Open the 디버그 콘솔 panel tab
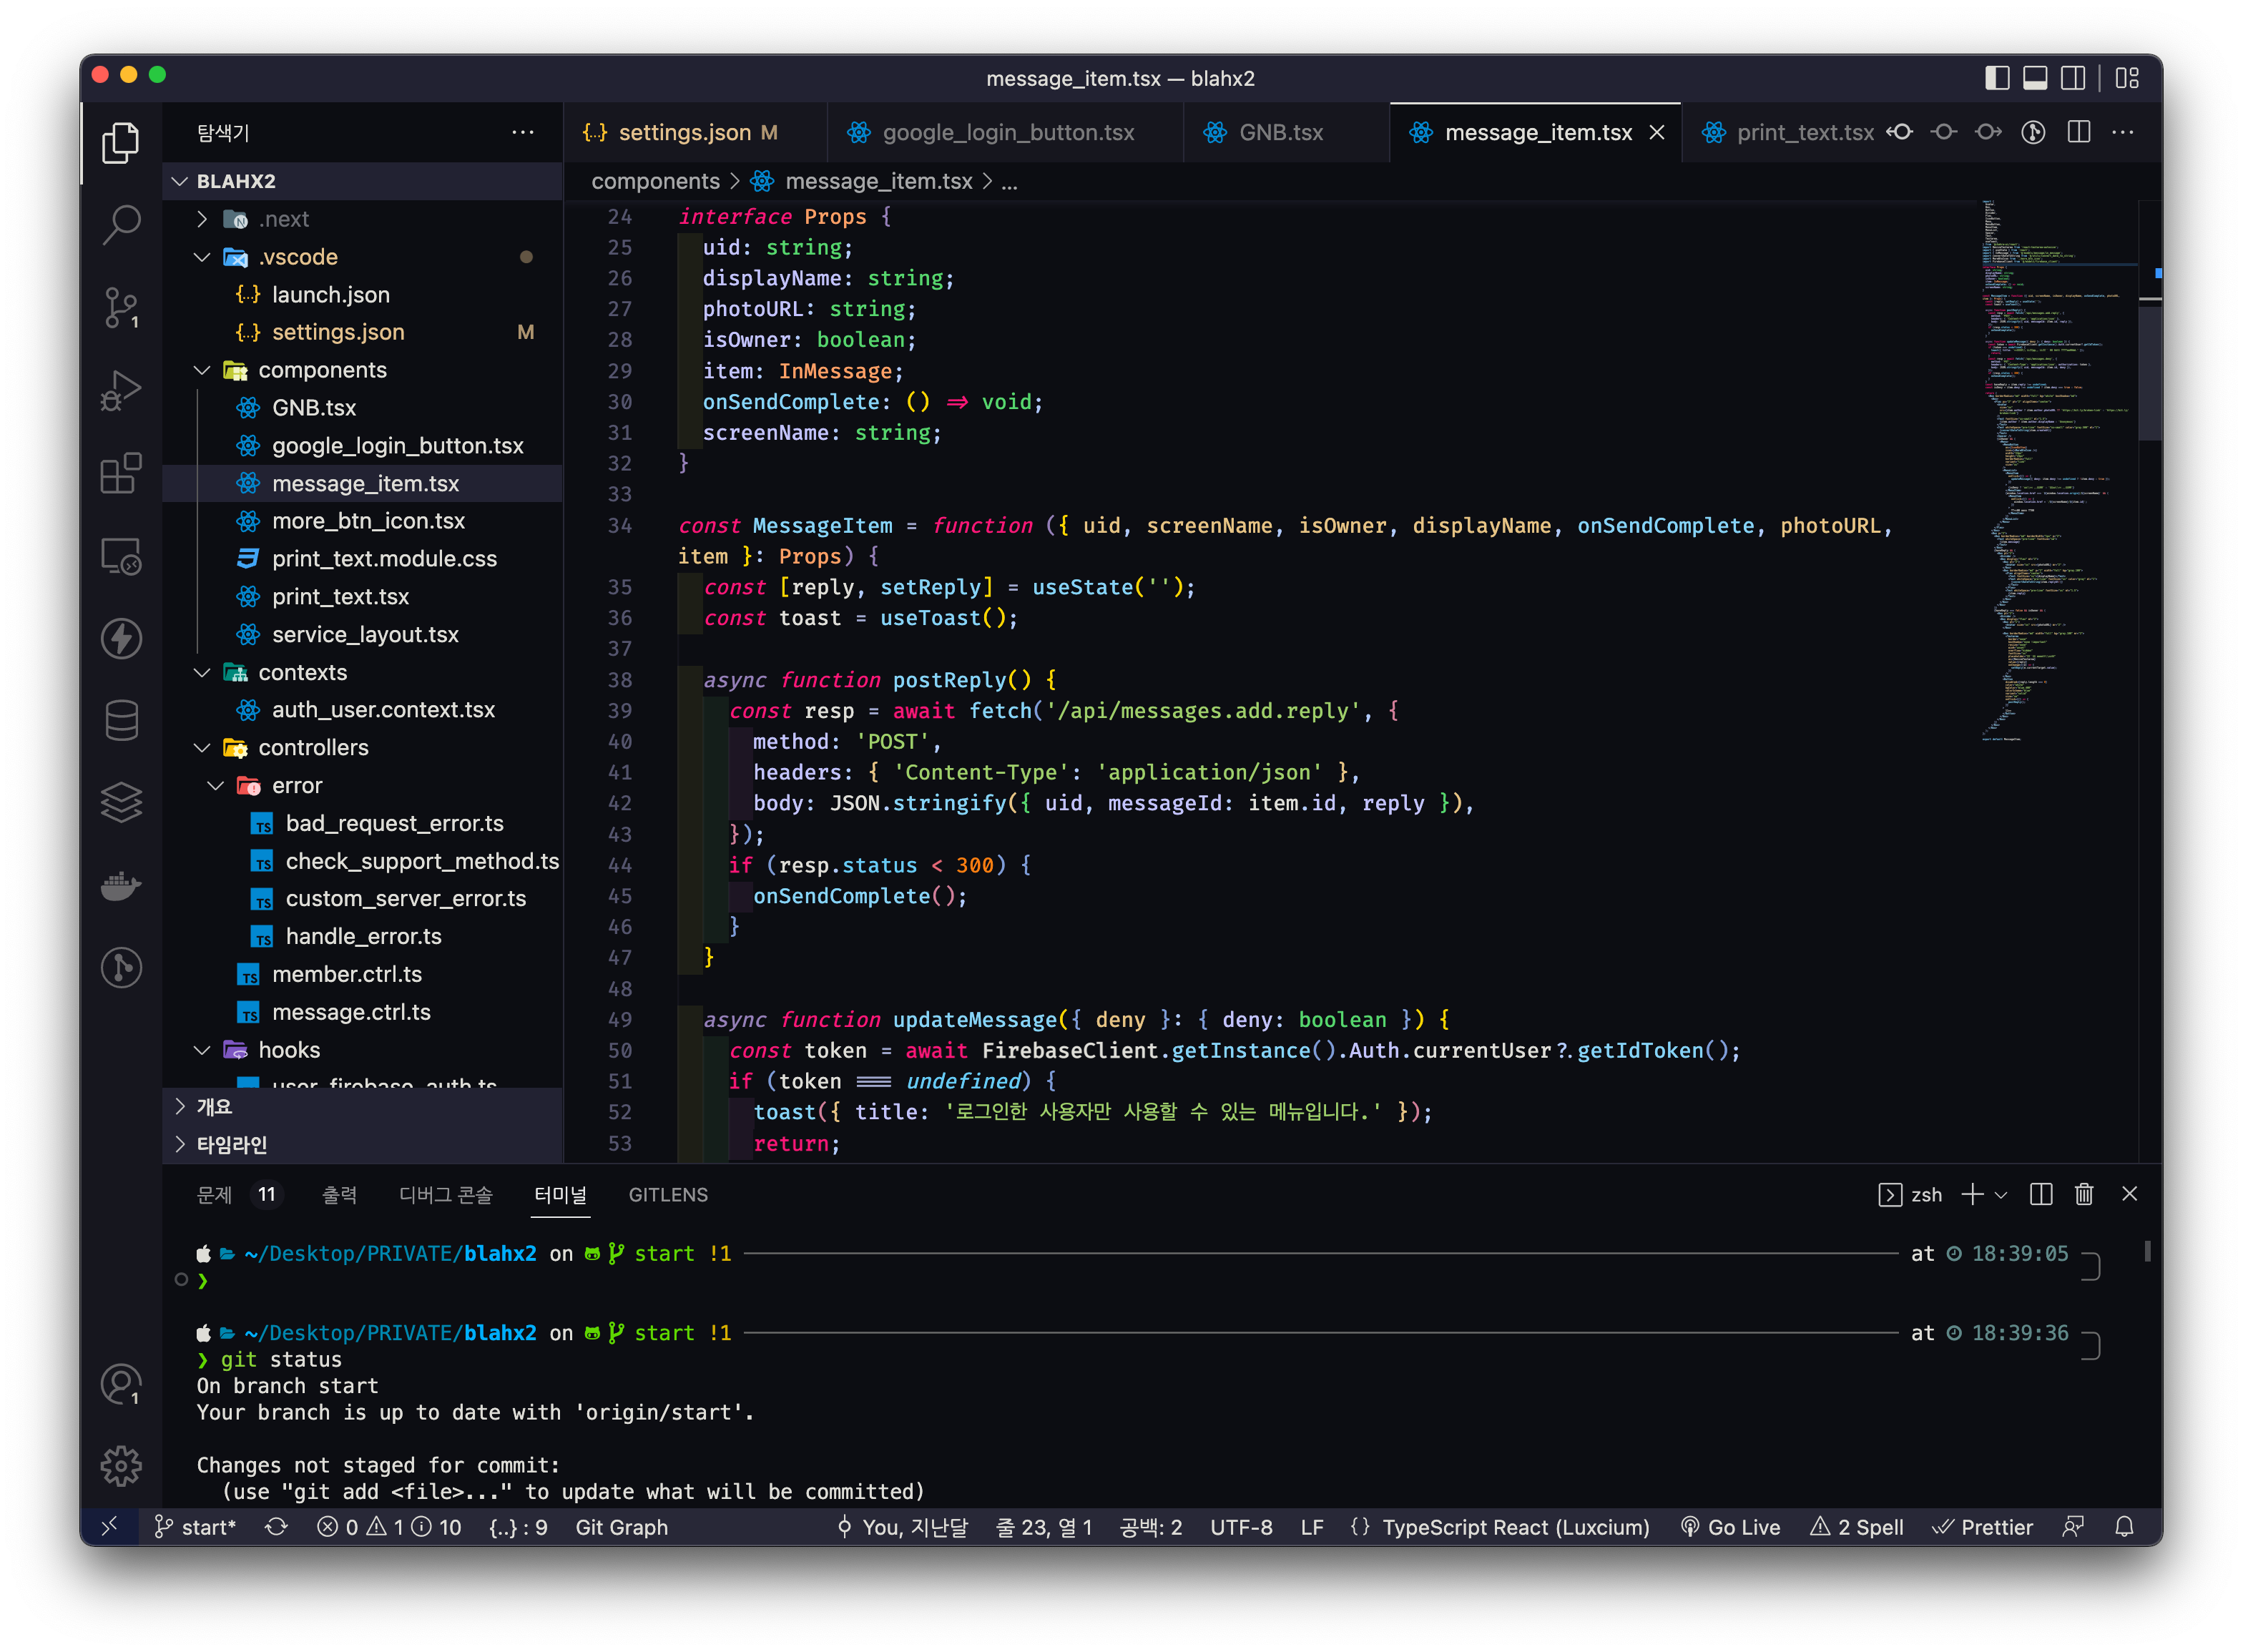2243x1652 pixels. tap(445, 1194)
